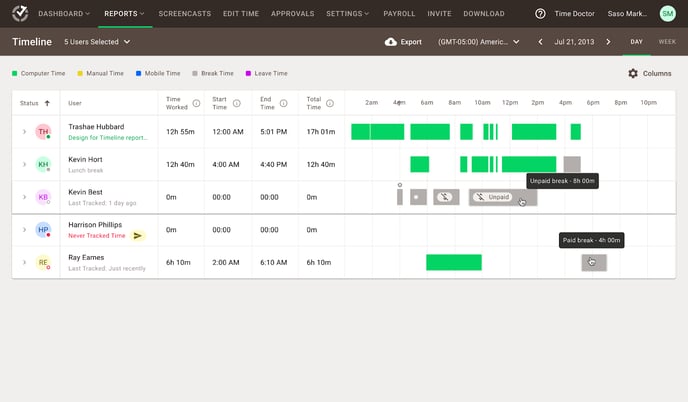
Task: Click Time Worked info icon
Action: (x=196, y=103)
